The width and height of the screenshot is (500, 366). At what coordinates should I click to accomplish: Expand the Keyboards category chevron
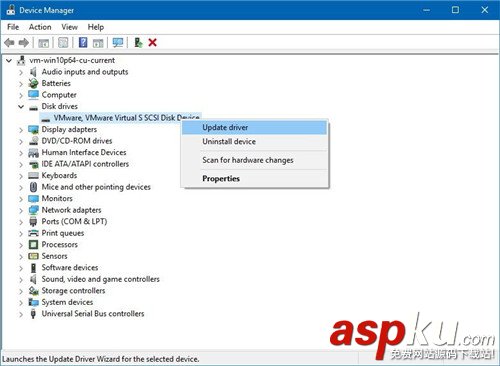click(x=21, y=176)
